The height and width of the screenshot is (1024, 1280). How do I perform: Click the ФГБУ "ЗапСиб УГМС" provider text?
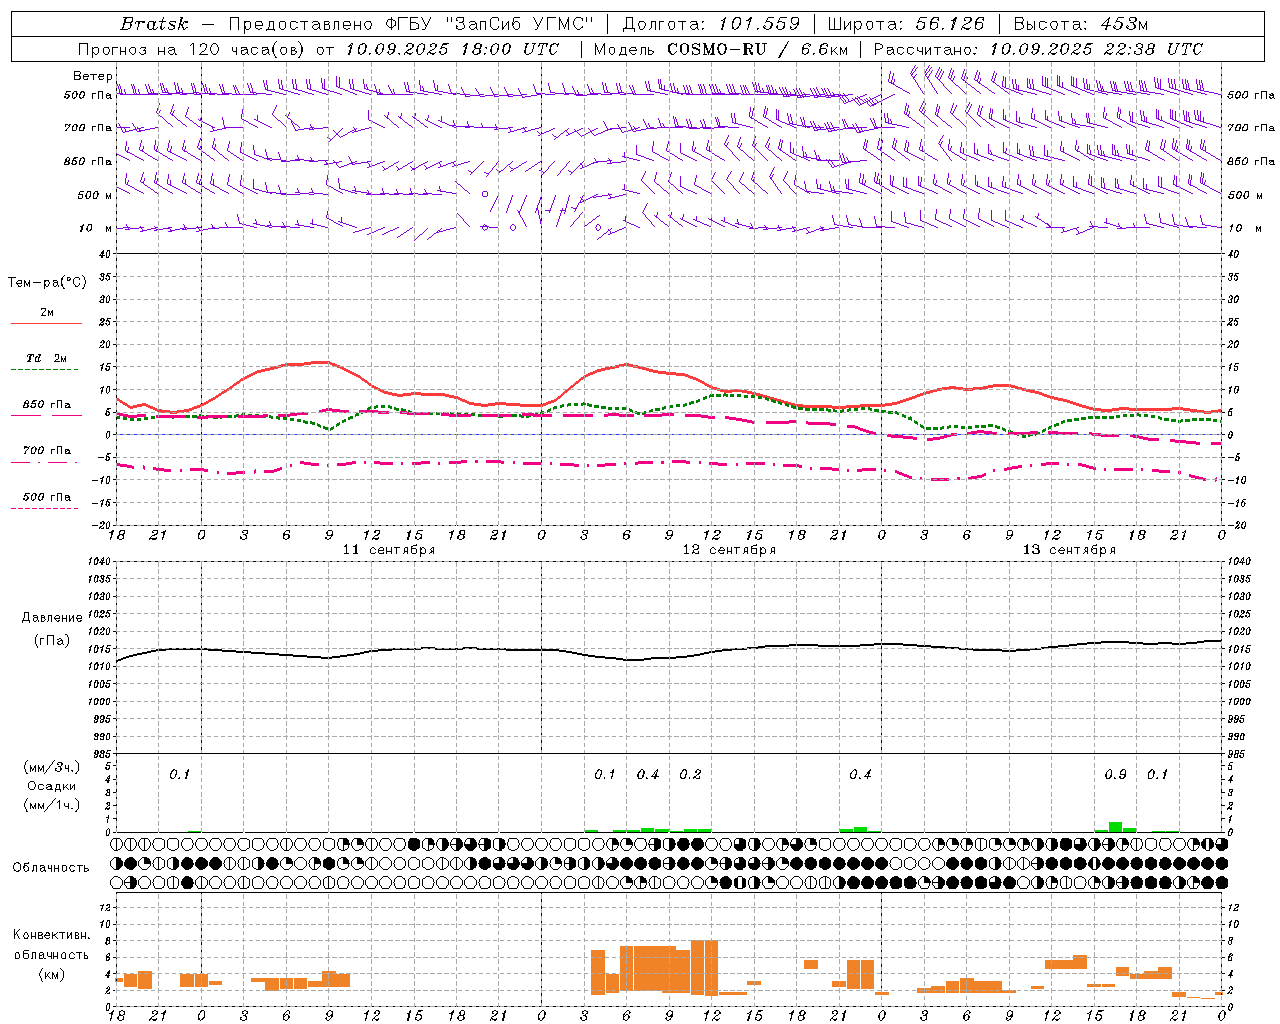click(x=491, y=24)
